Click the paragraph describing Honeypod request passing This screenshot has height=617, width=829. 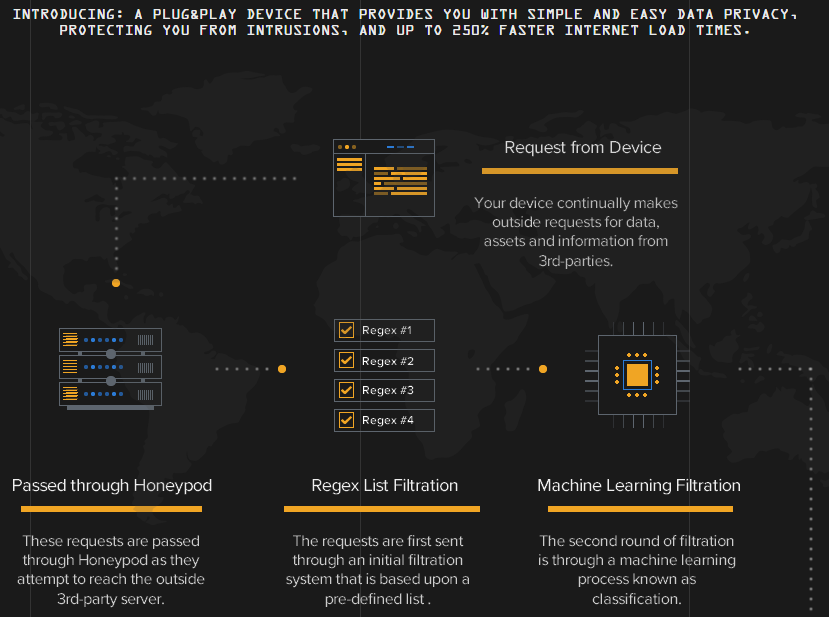point(110,570)
